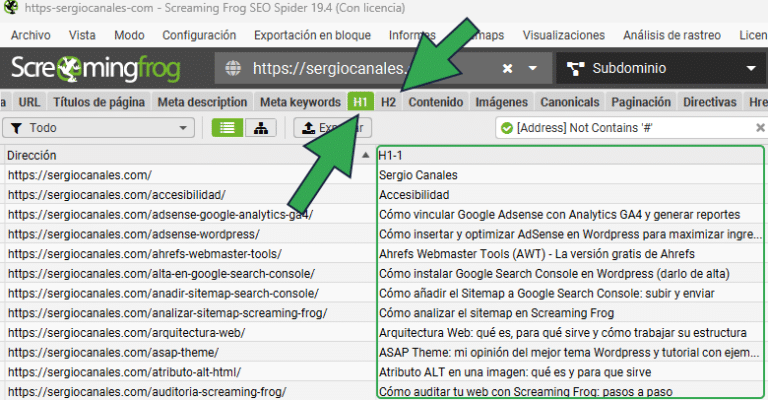Screen dimensions: 768x400
Task: Click the URL address input field
Action: (x=370, y=69)
